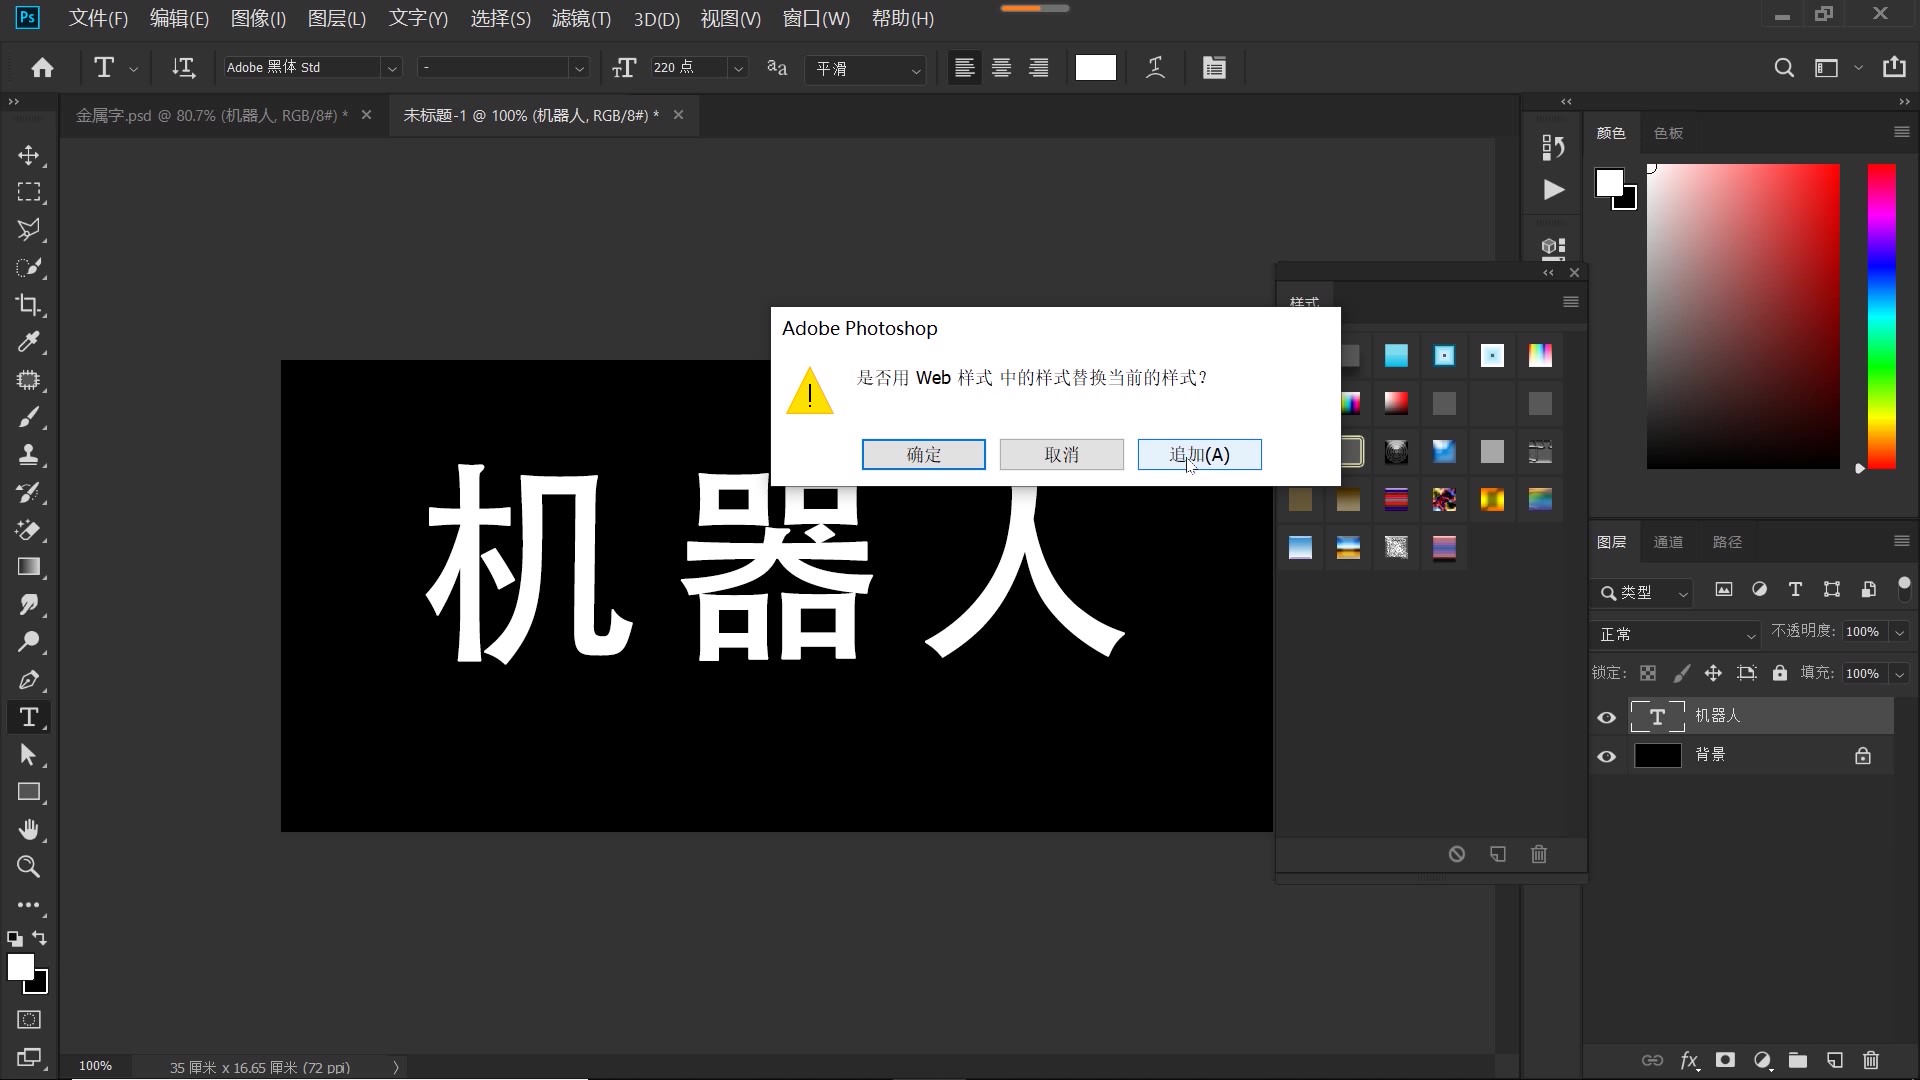The height and width of the screenshot is (1080, 1920).
Task: Hide the 机器人 text layer
Action: click(x=1607, y=717)
